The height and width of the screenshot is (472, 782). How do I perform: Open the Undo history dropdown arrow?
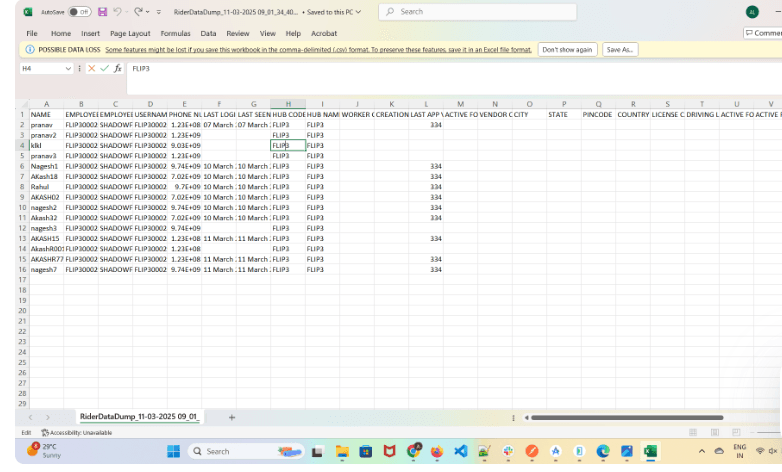[x=126, y=12]
